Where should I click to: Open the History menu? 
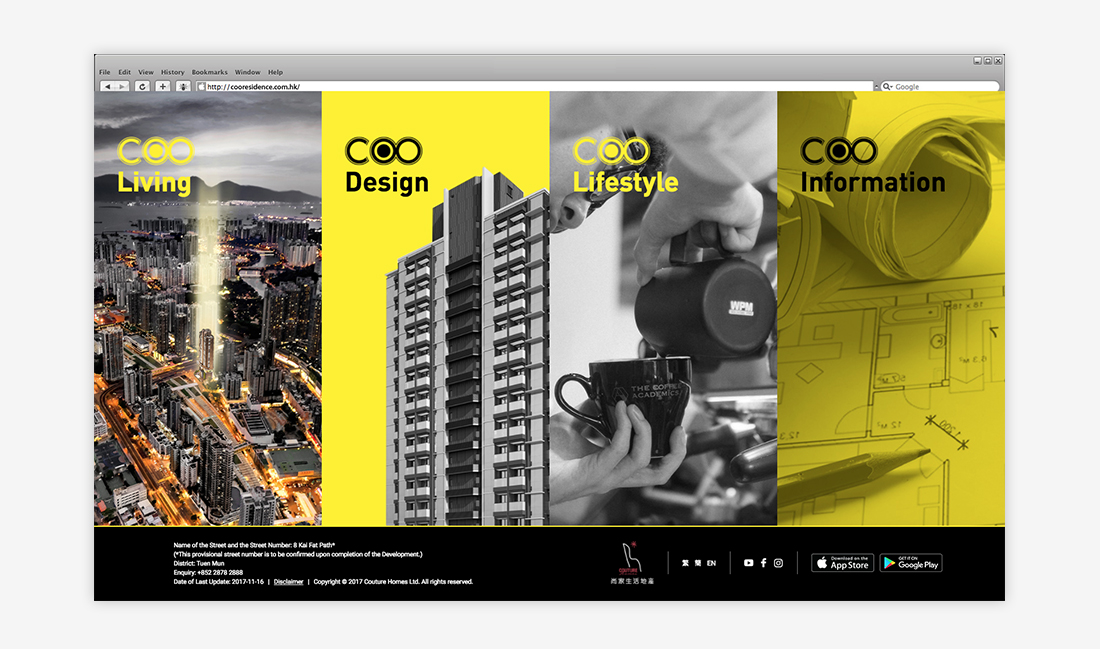[172, 72]
